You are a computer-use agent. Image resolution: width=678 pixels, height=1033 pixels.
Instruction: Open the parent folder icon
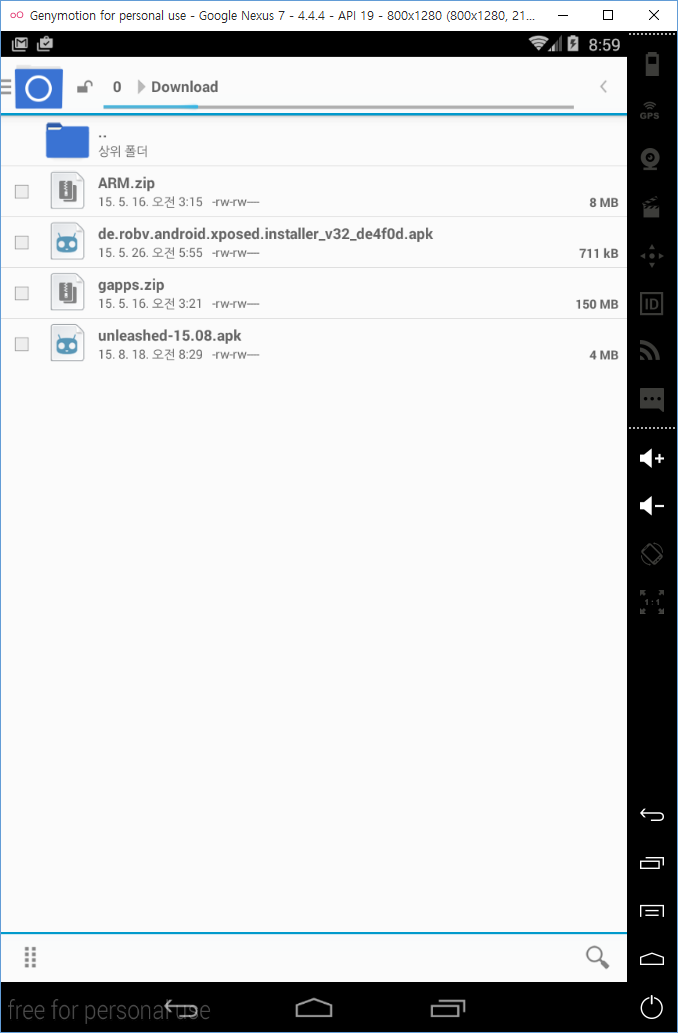click(x=67, y=140)
